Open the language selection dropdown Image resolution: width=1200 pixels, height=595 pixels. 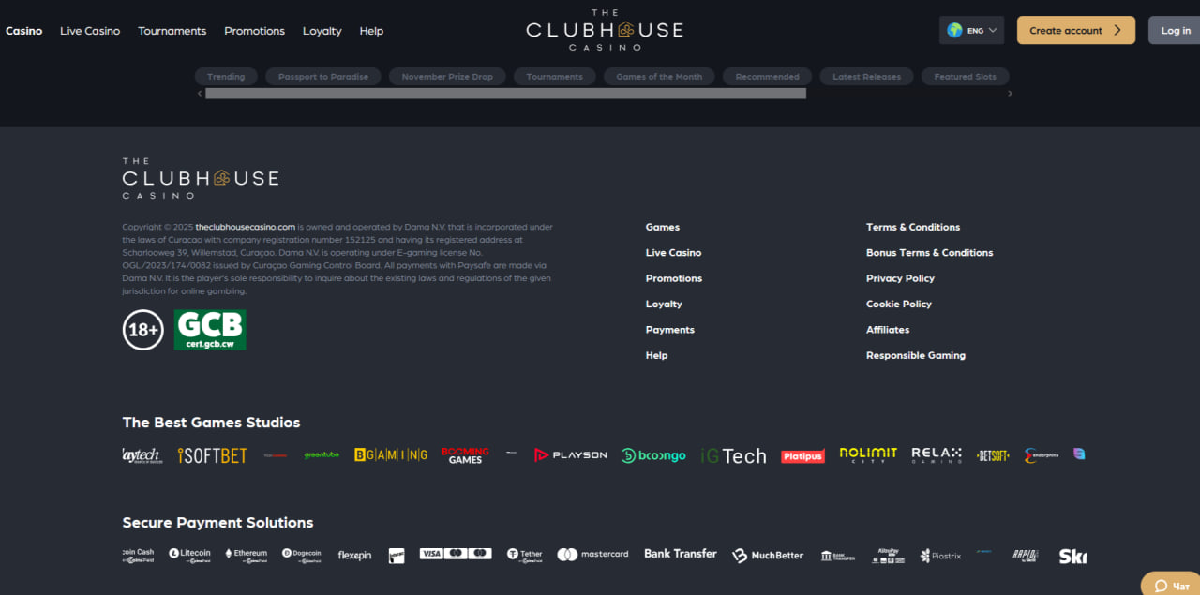[970, 30]
